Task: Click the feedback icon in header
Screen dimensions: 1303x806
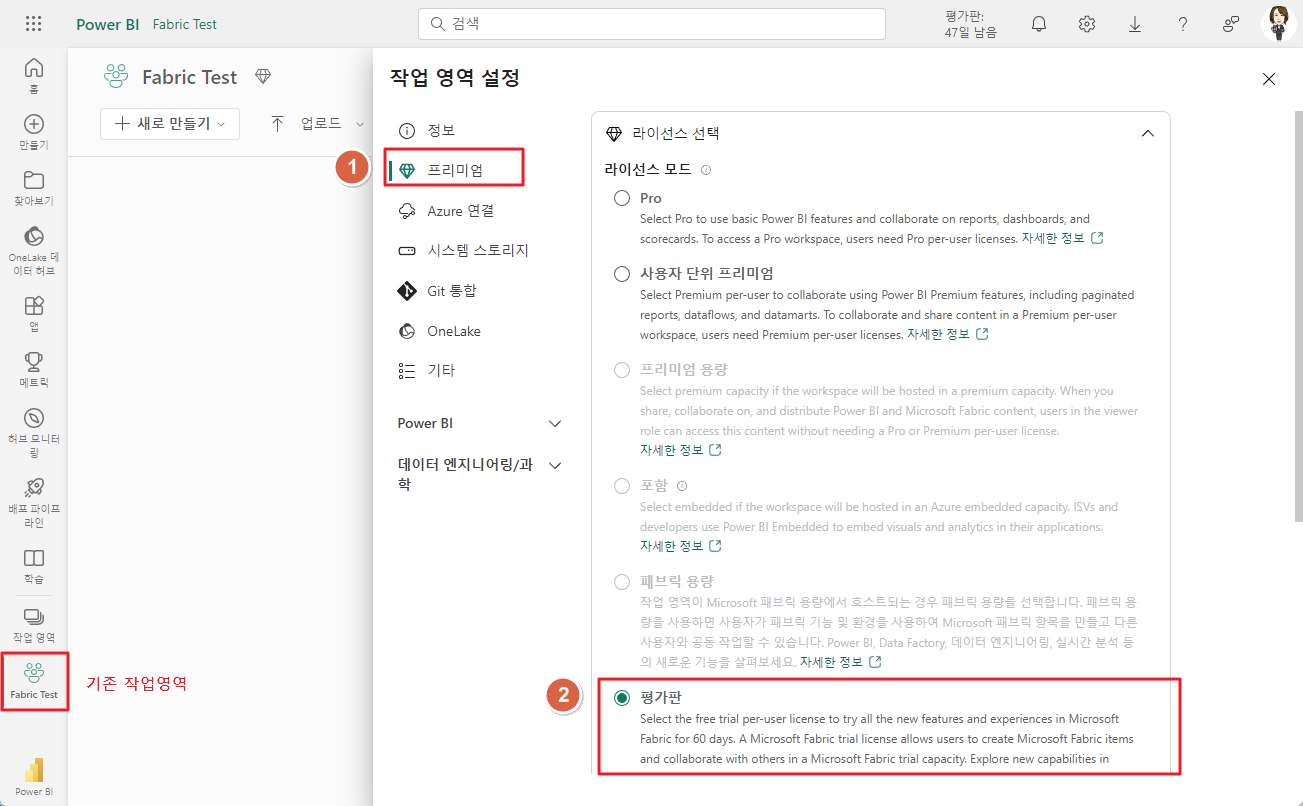Action: 1231,24
